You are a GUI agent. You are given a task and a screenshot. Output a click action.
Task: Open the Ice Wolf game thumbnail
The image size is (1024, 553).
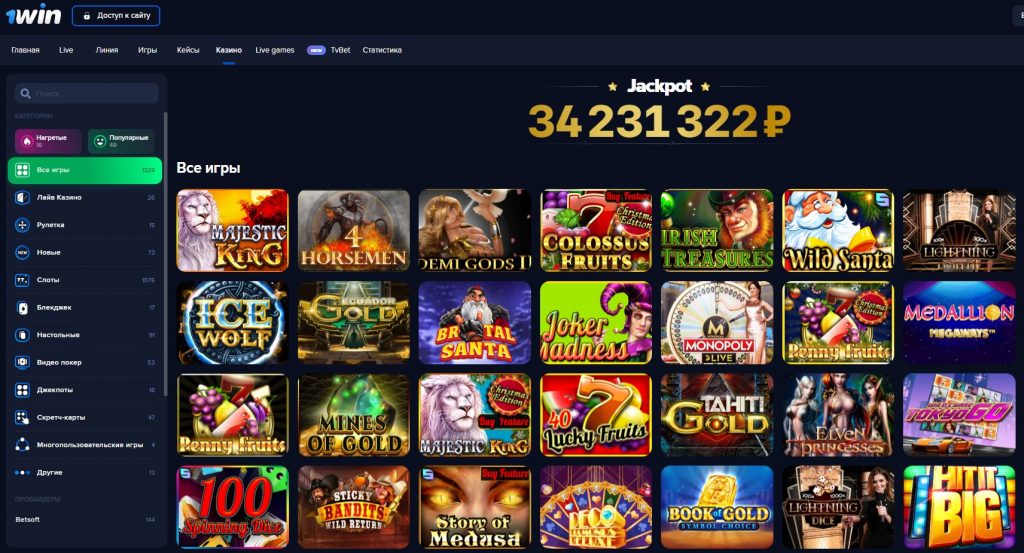pyautogui.click(x=232, y=323)
